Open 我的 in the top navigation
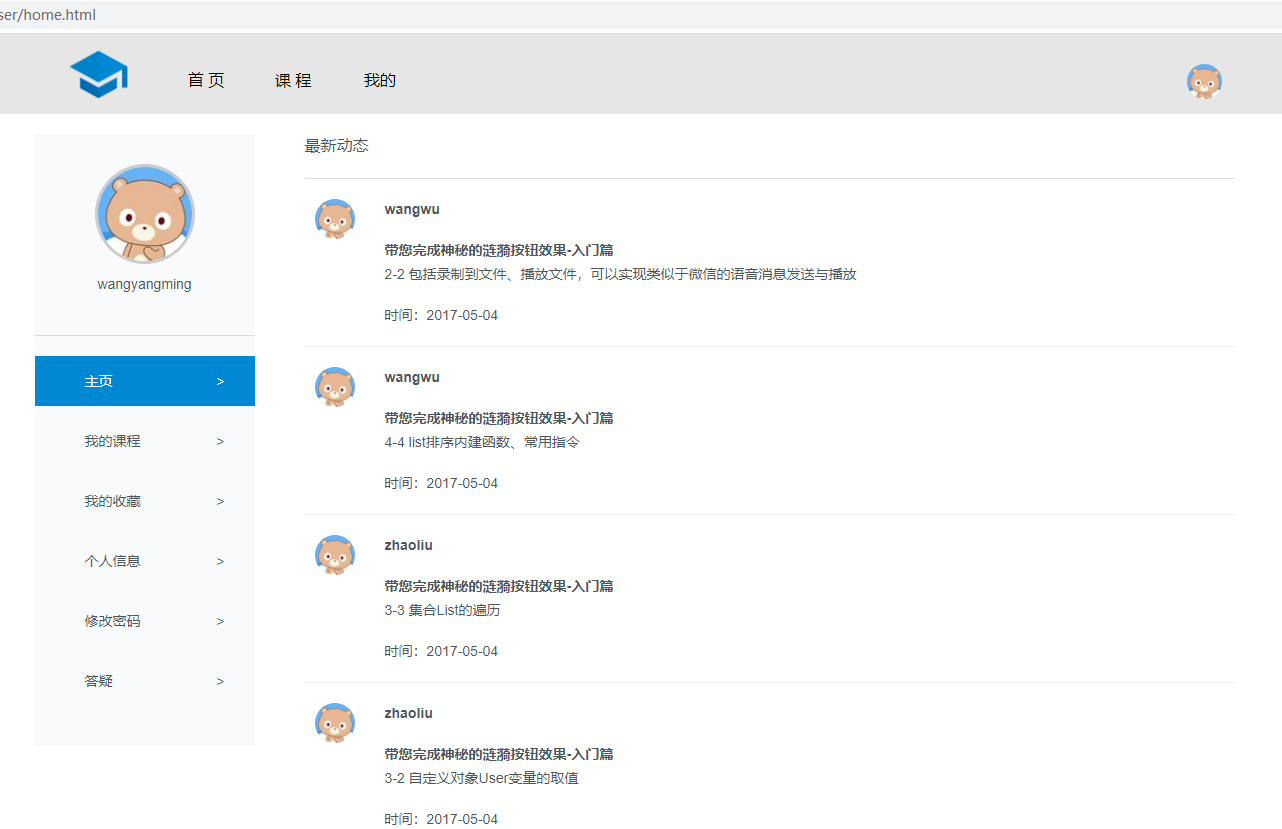Screen dimensions: 1282x829 (380, 81)
